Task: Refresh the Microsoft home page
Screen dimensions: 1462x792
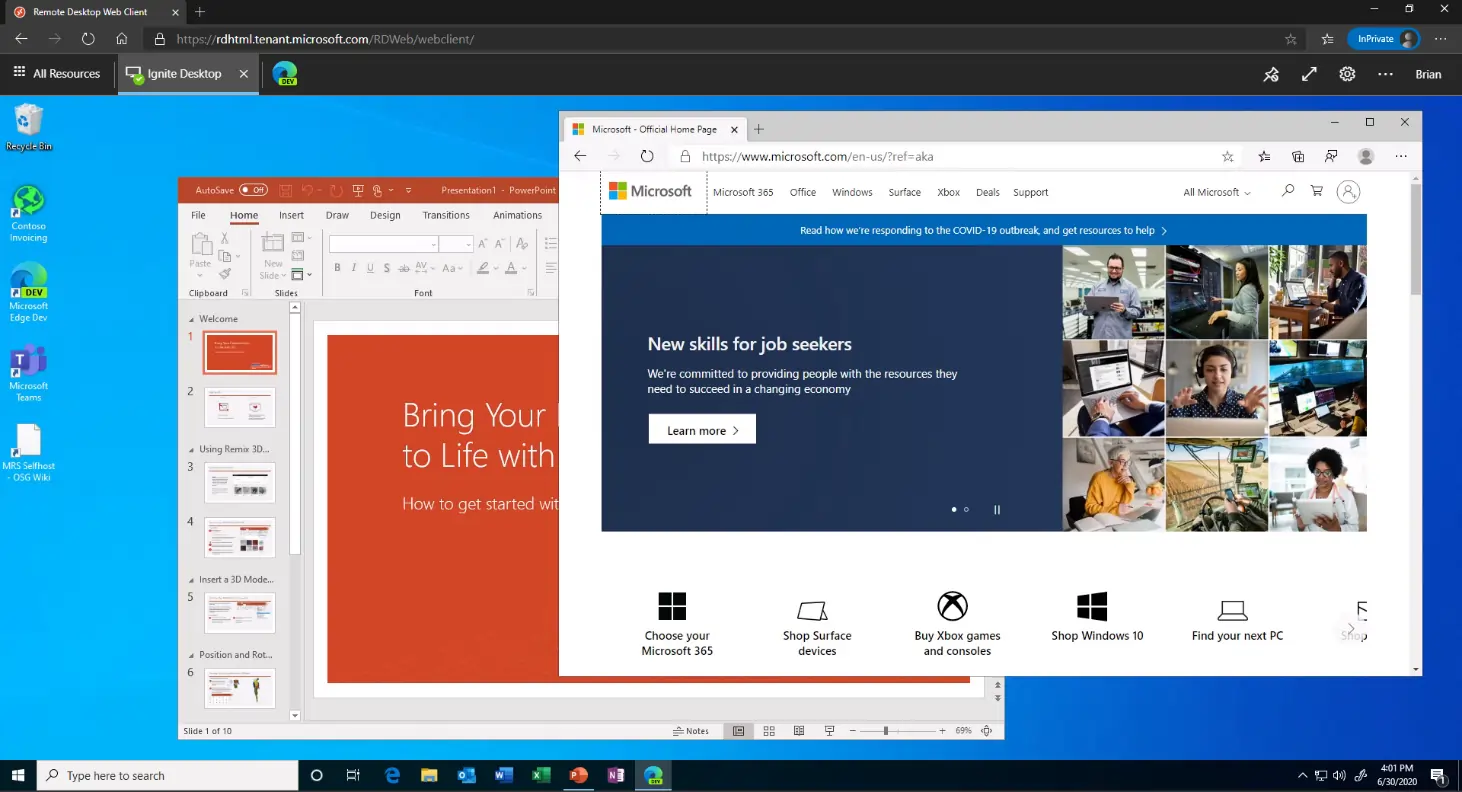Action: click(x=647, y=157)
